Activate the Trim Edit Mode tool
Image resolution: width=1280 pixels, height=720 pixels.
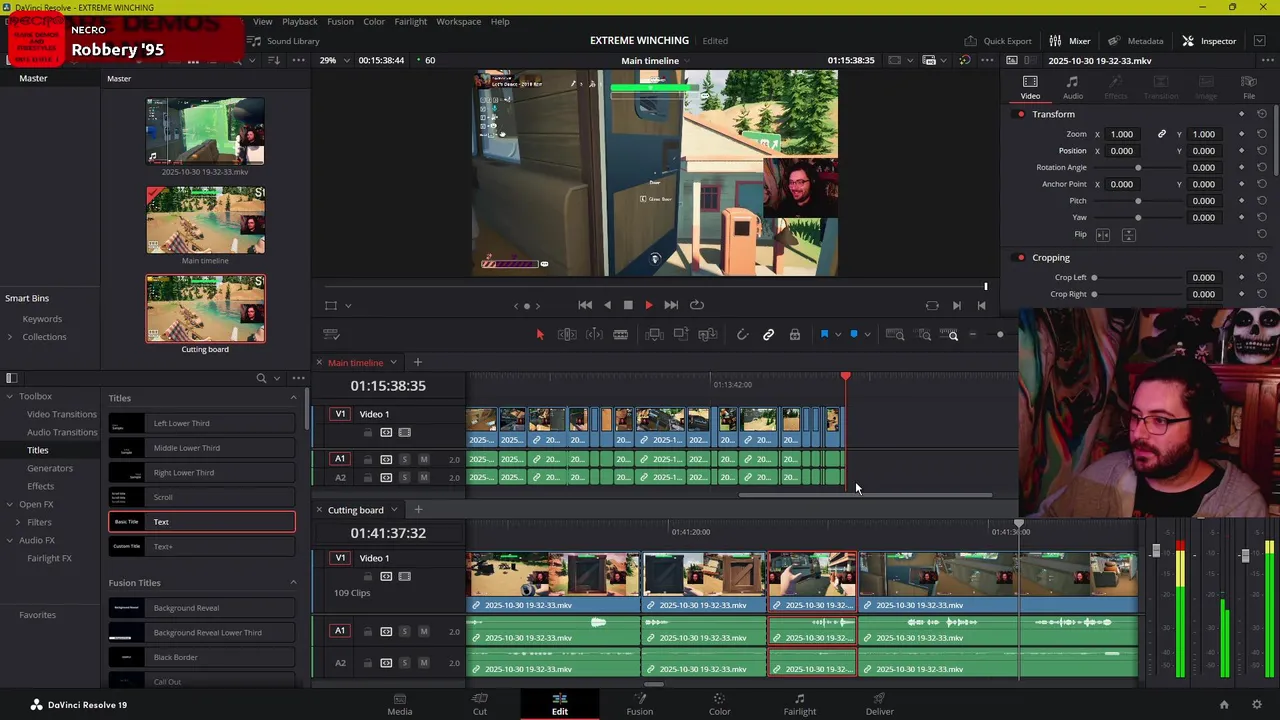click(x=567, y=335)
